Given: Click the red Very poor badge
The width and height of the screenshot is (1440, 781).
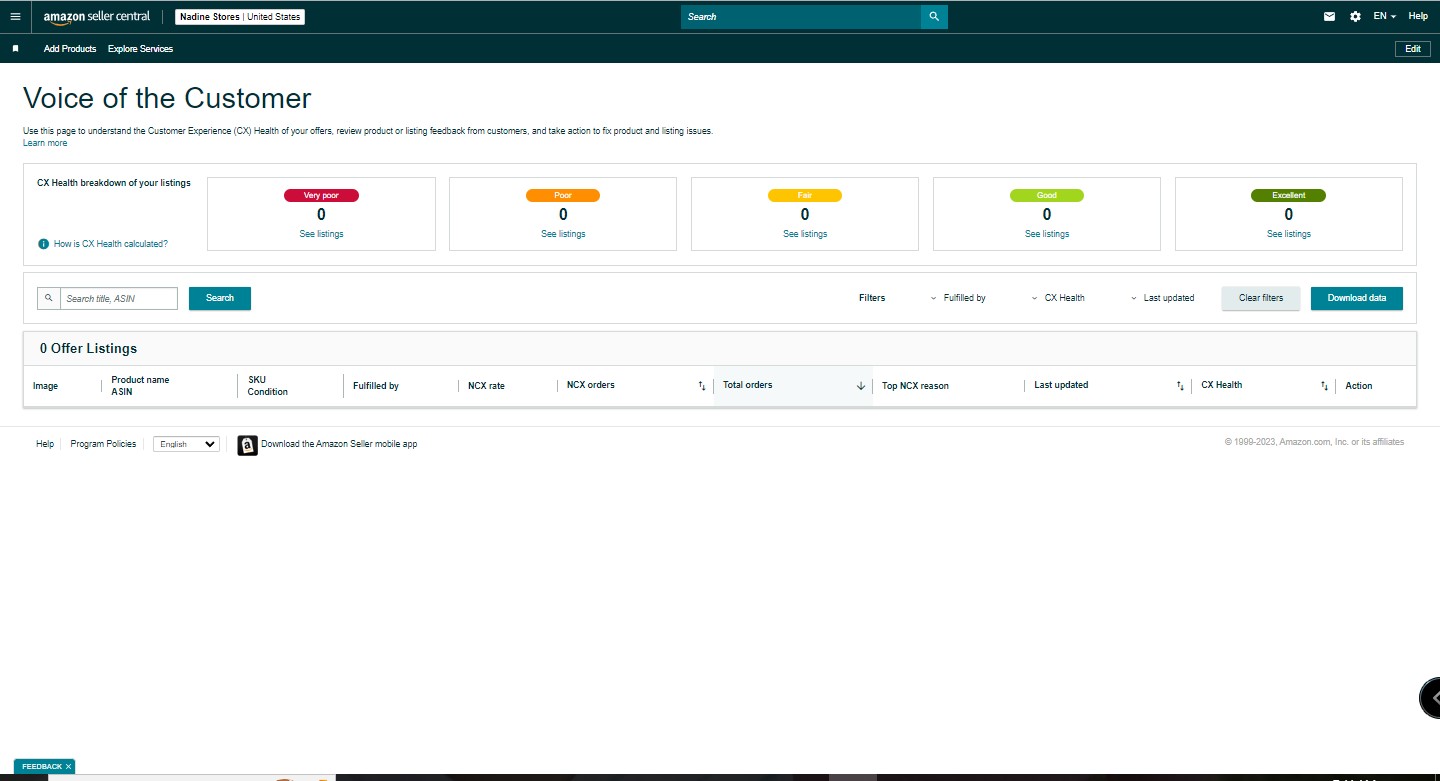Looking at the screenshot, I should (321, 195).
